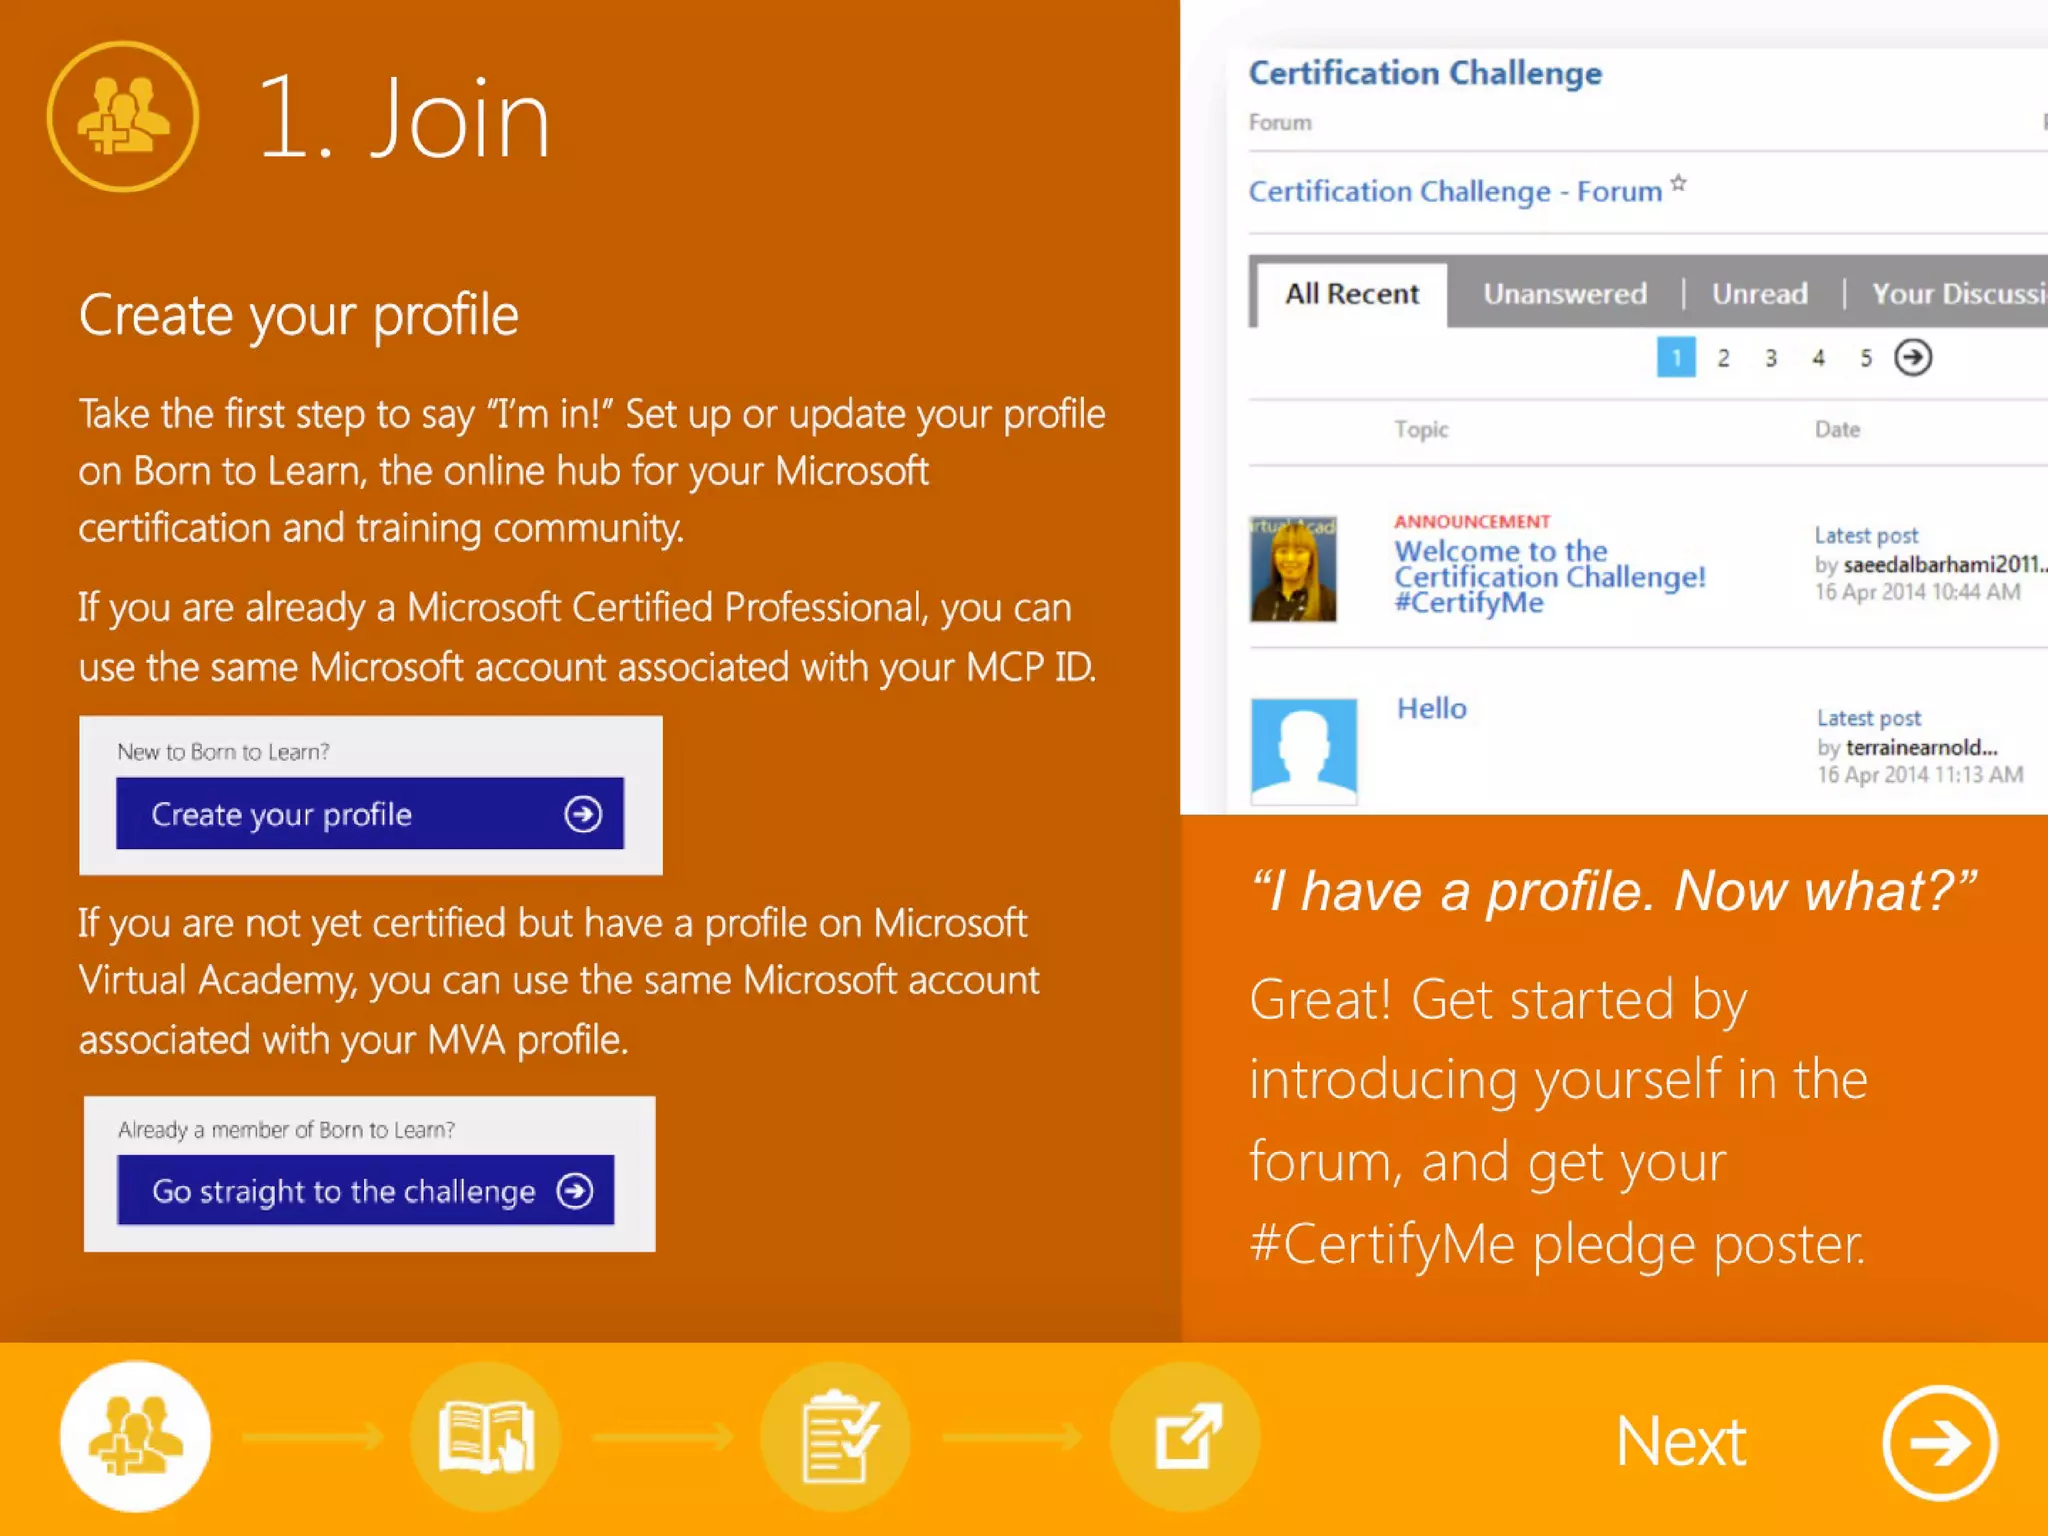Click the Create your profile button
The height and width of the screenshot is (1536, 2048).
click(370, 813)
